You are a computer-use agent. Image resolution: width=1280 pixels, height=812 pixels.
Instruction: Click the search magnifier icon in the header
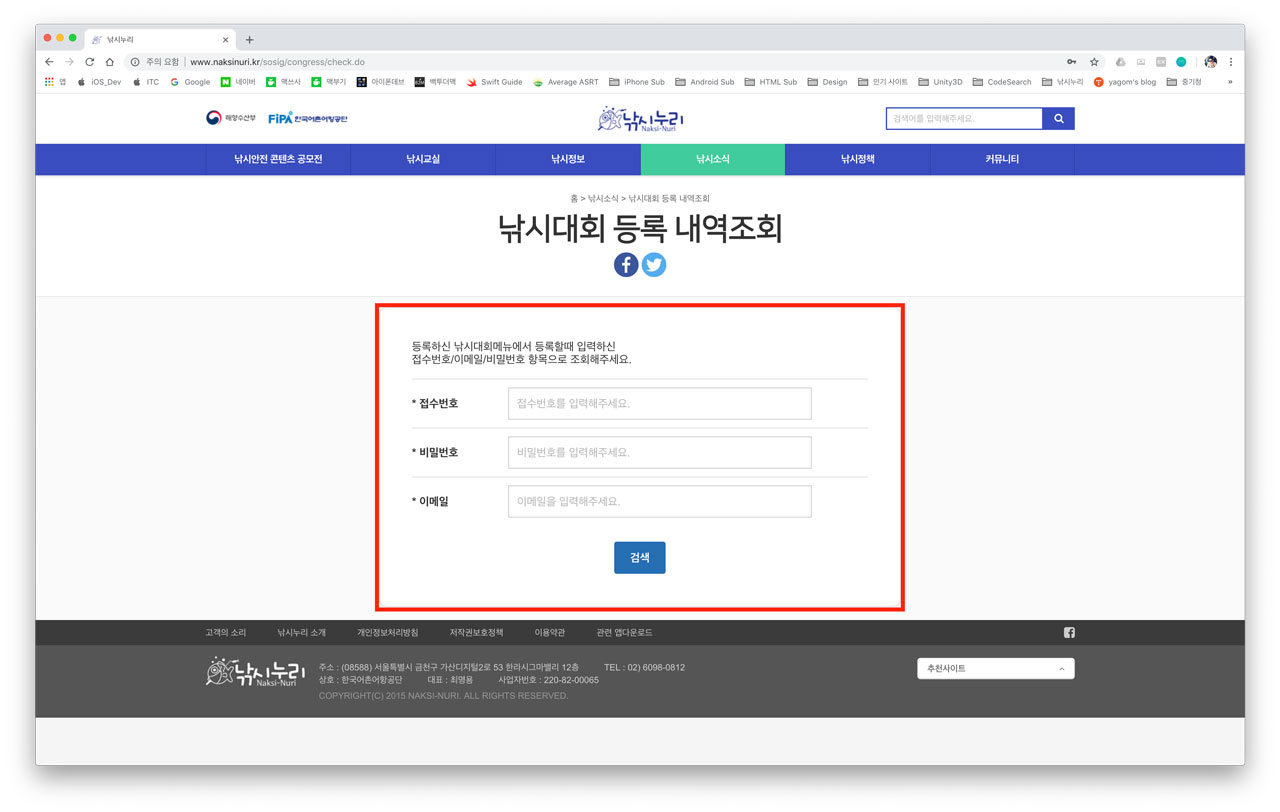click(x=1059, y=118)
